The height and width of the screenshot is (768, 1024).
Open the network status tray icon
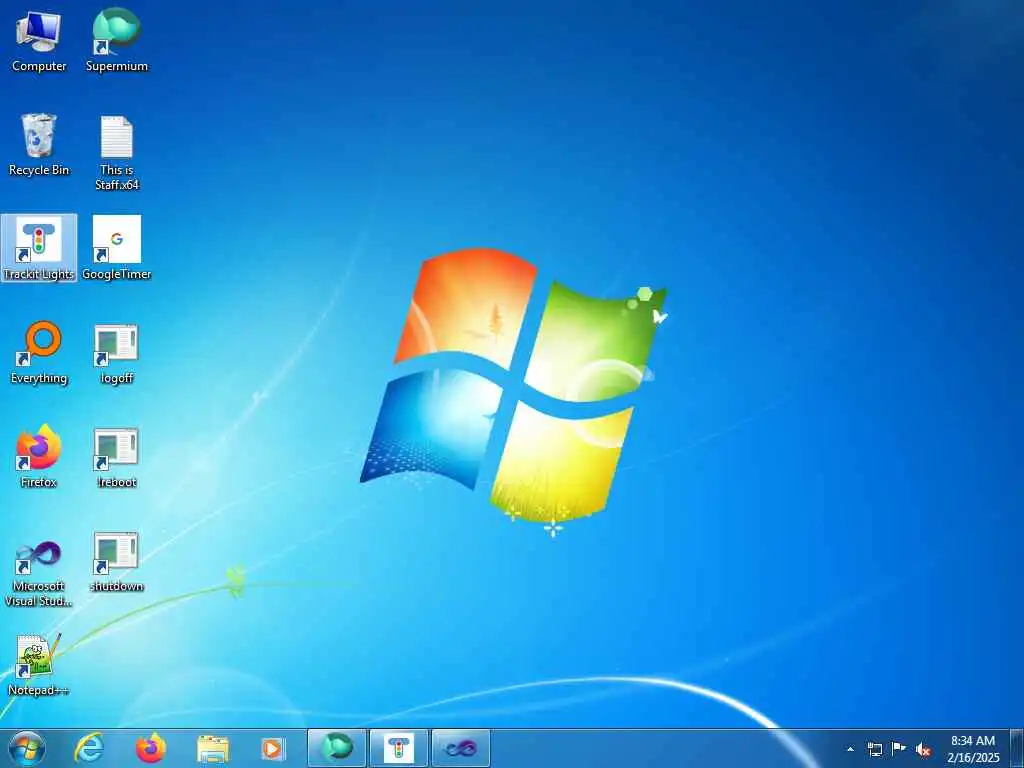[874, 749]
